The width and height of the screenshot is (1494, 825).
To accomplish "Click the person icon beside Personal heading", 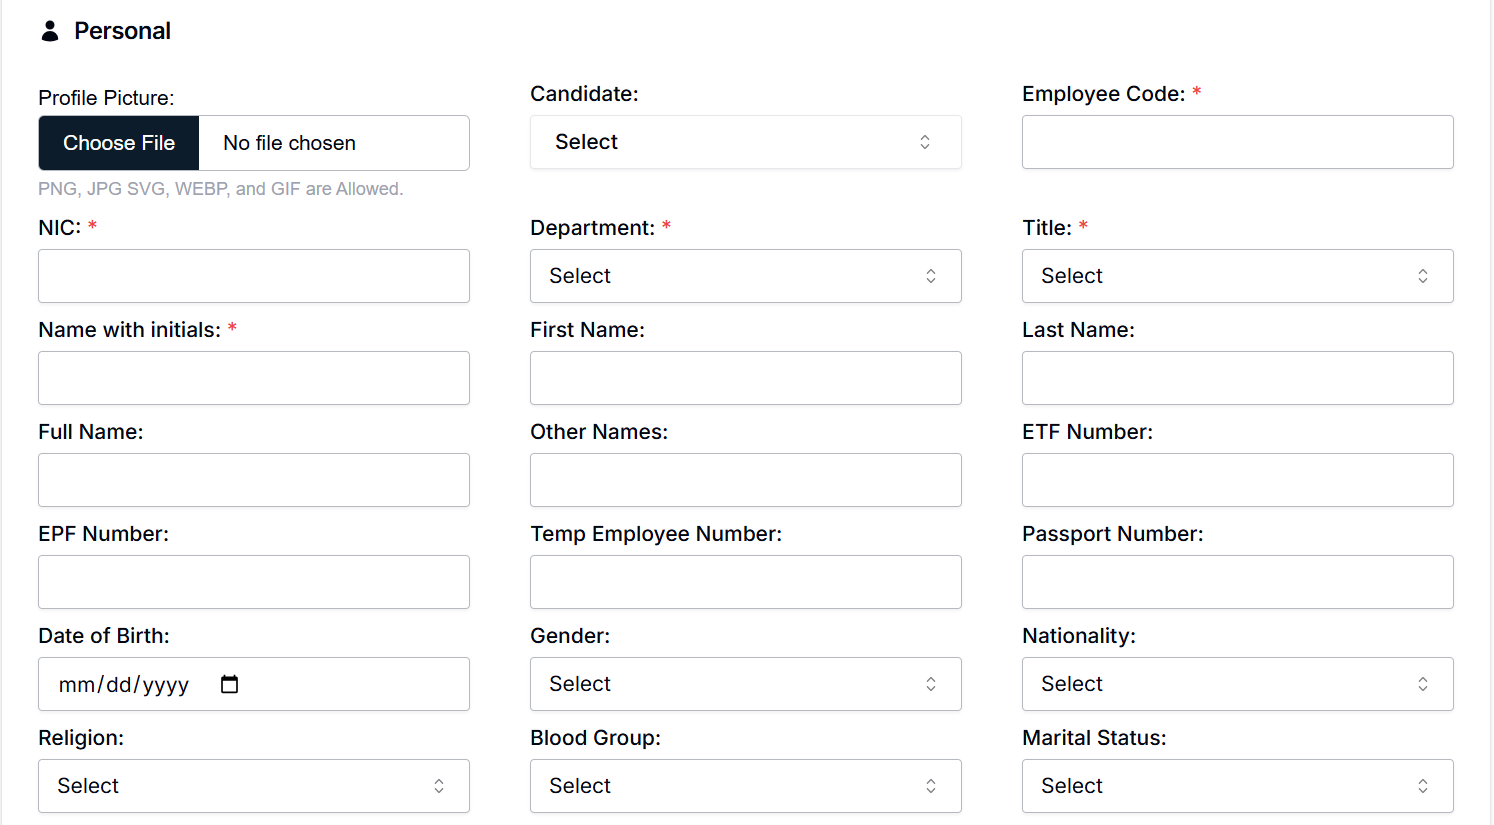I will point(49,30).
